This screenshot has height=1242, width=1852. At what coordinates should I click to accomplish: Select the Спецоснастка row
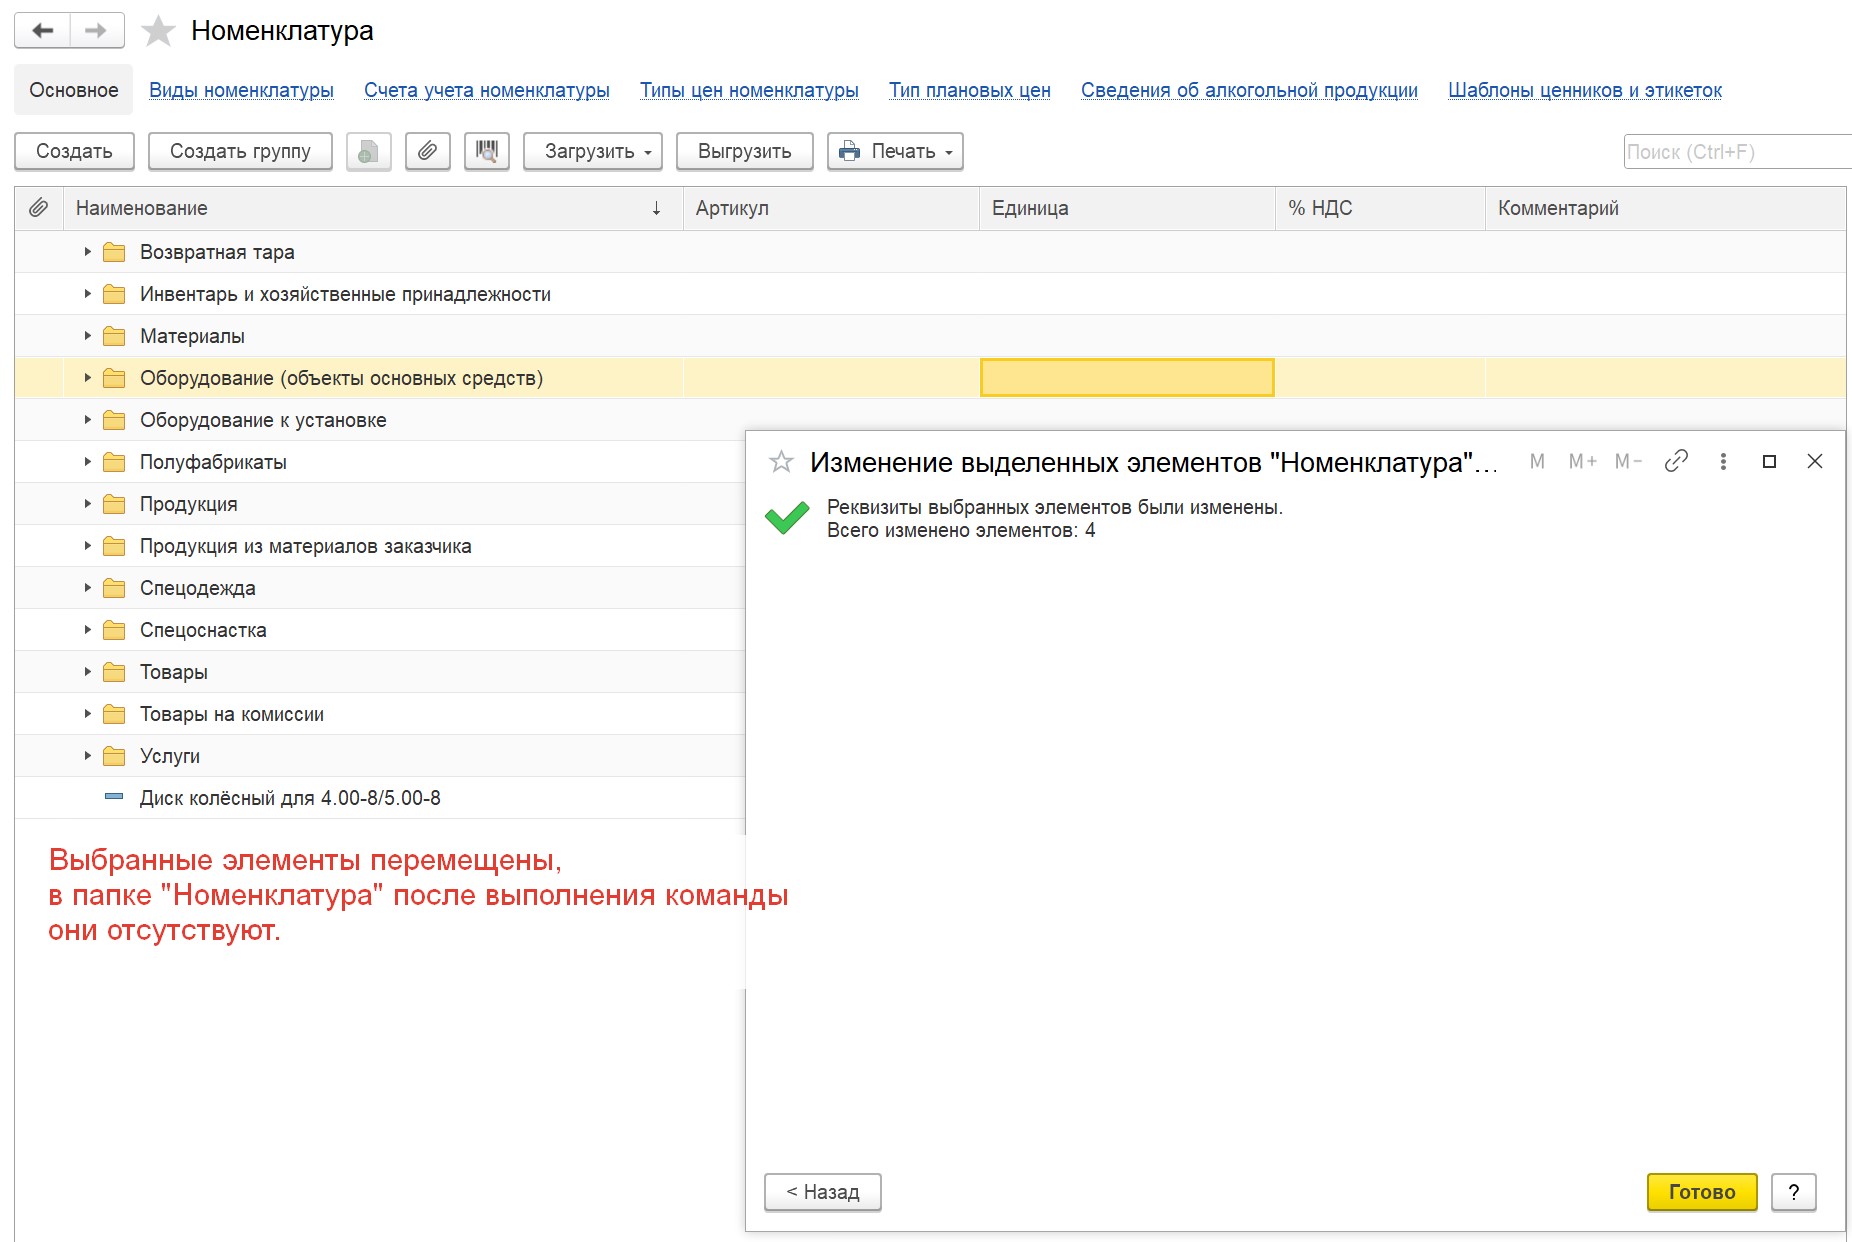pos(380,630)
